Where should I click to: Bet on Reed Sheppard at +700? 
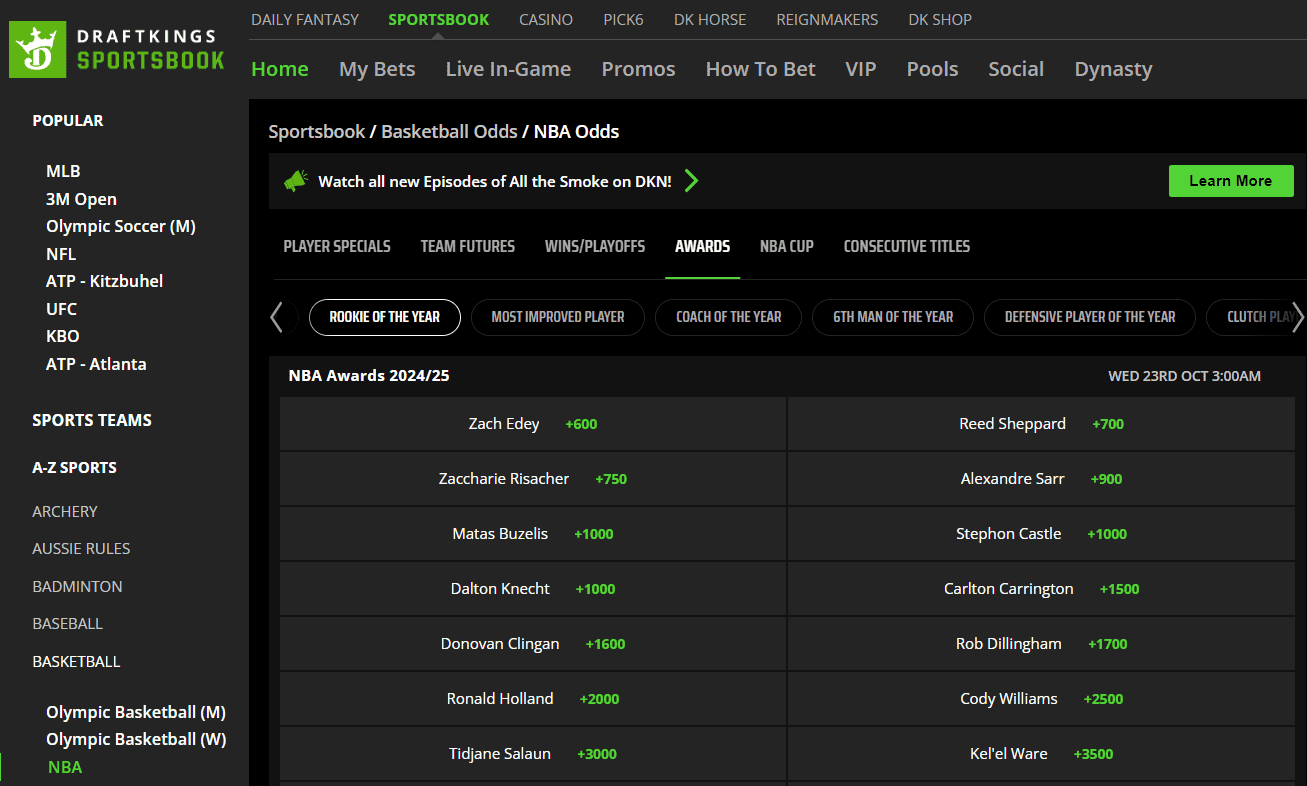click(x=1041, y=424)
